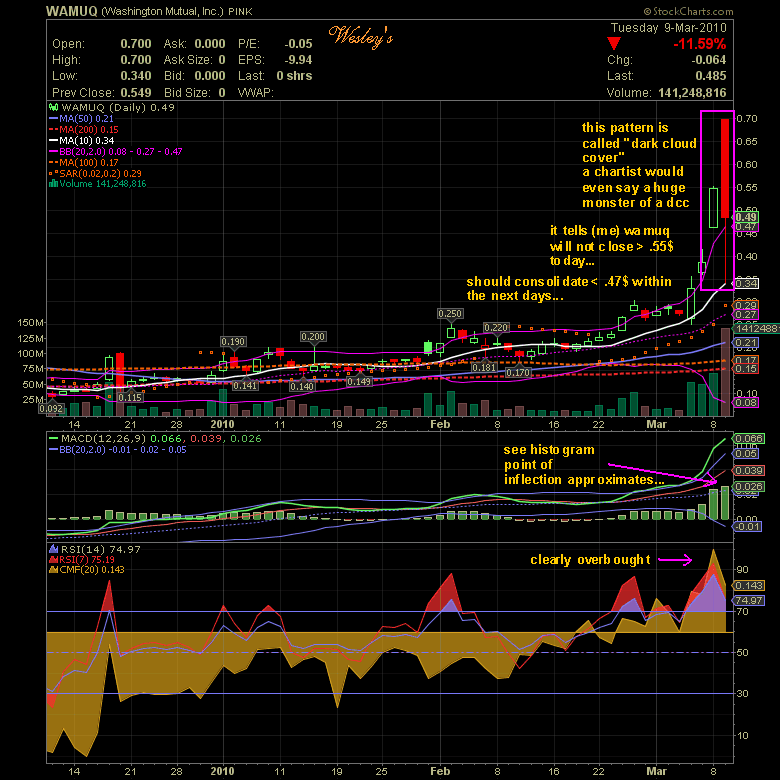
Task: Click the P/E value -0.05
Action: pyautogui.click(x=298, y=44)
